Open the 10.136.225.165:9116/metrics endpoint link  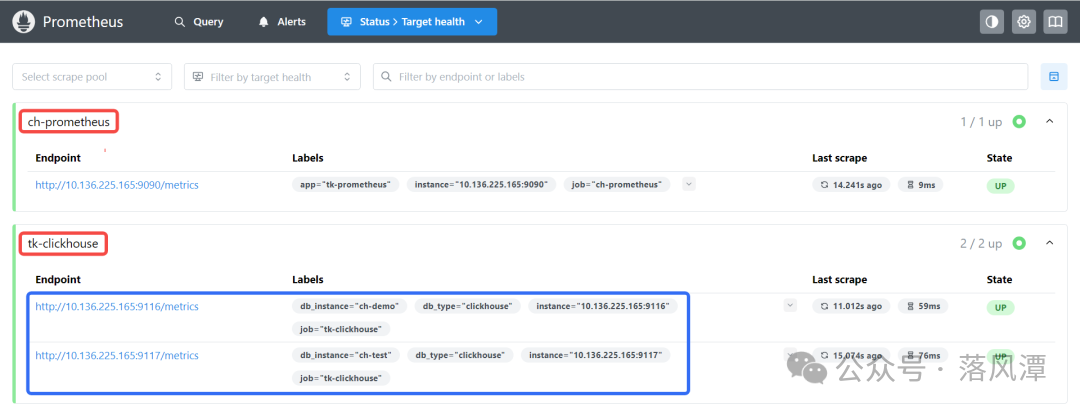tap(117, 306)
